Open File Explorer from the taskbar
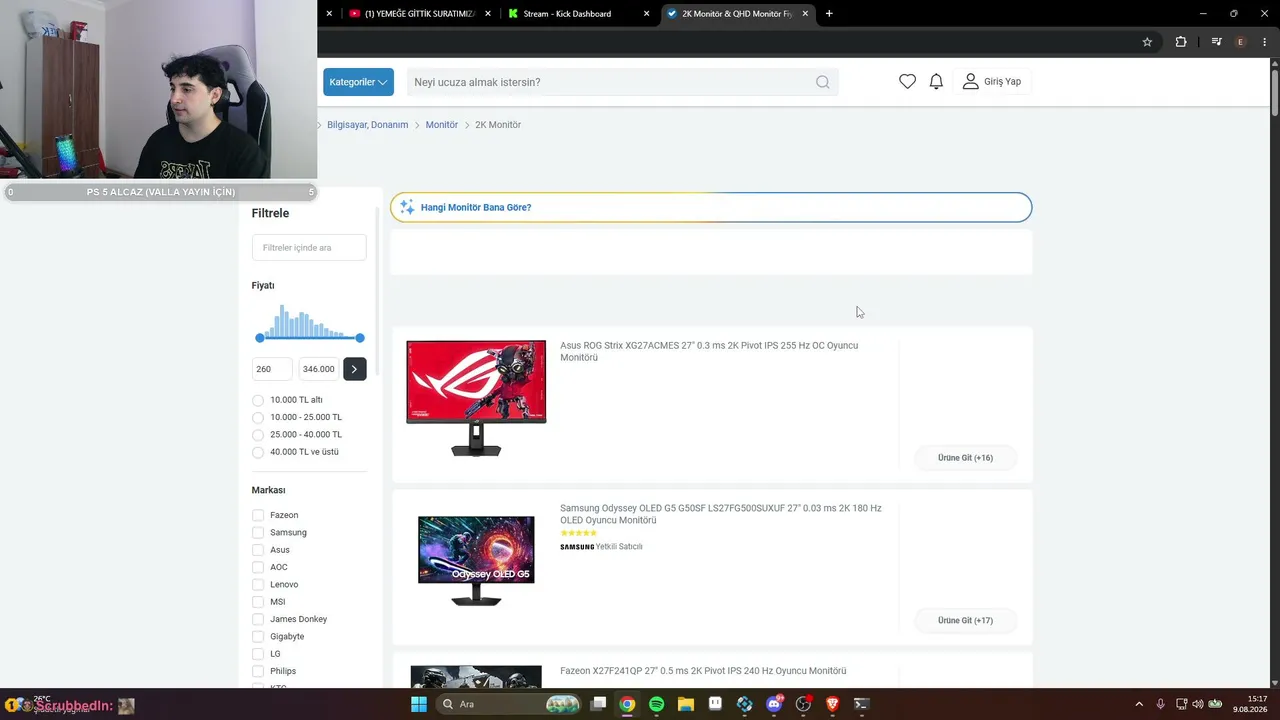 (x=686, y=704)
